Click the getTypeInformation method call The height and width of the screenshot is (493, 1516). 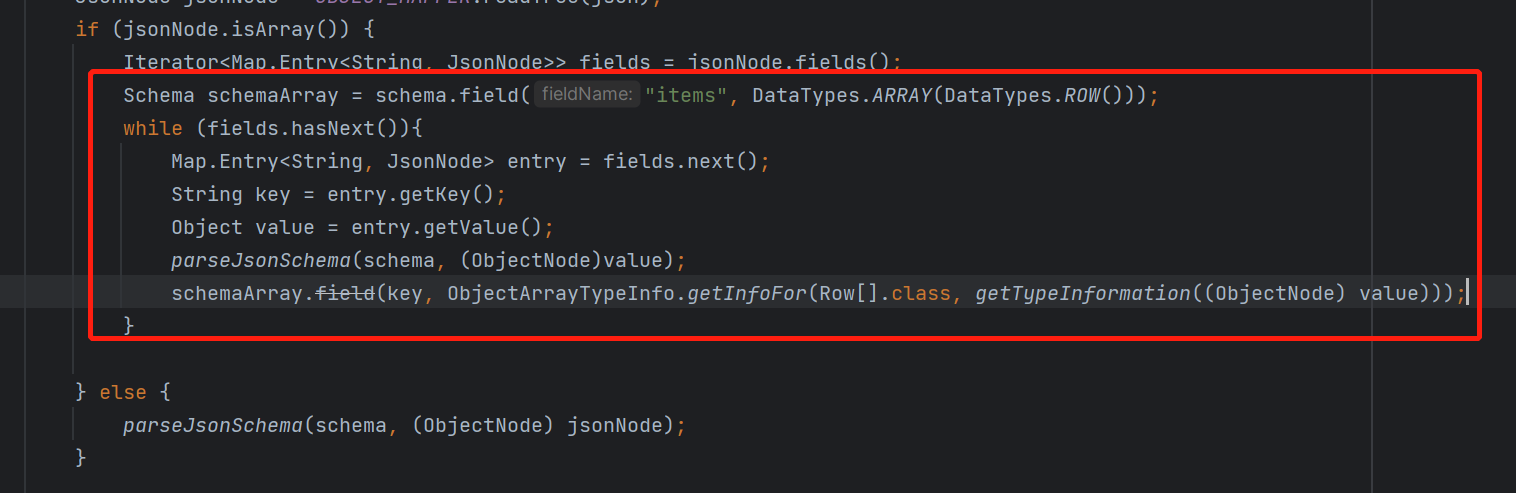(x=1082, y=293)
